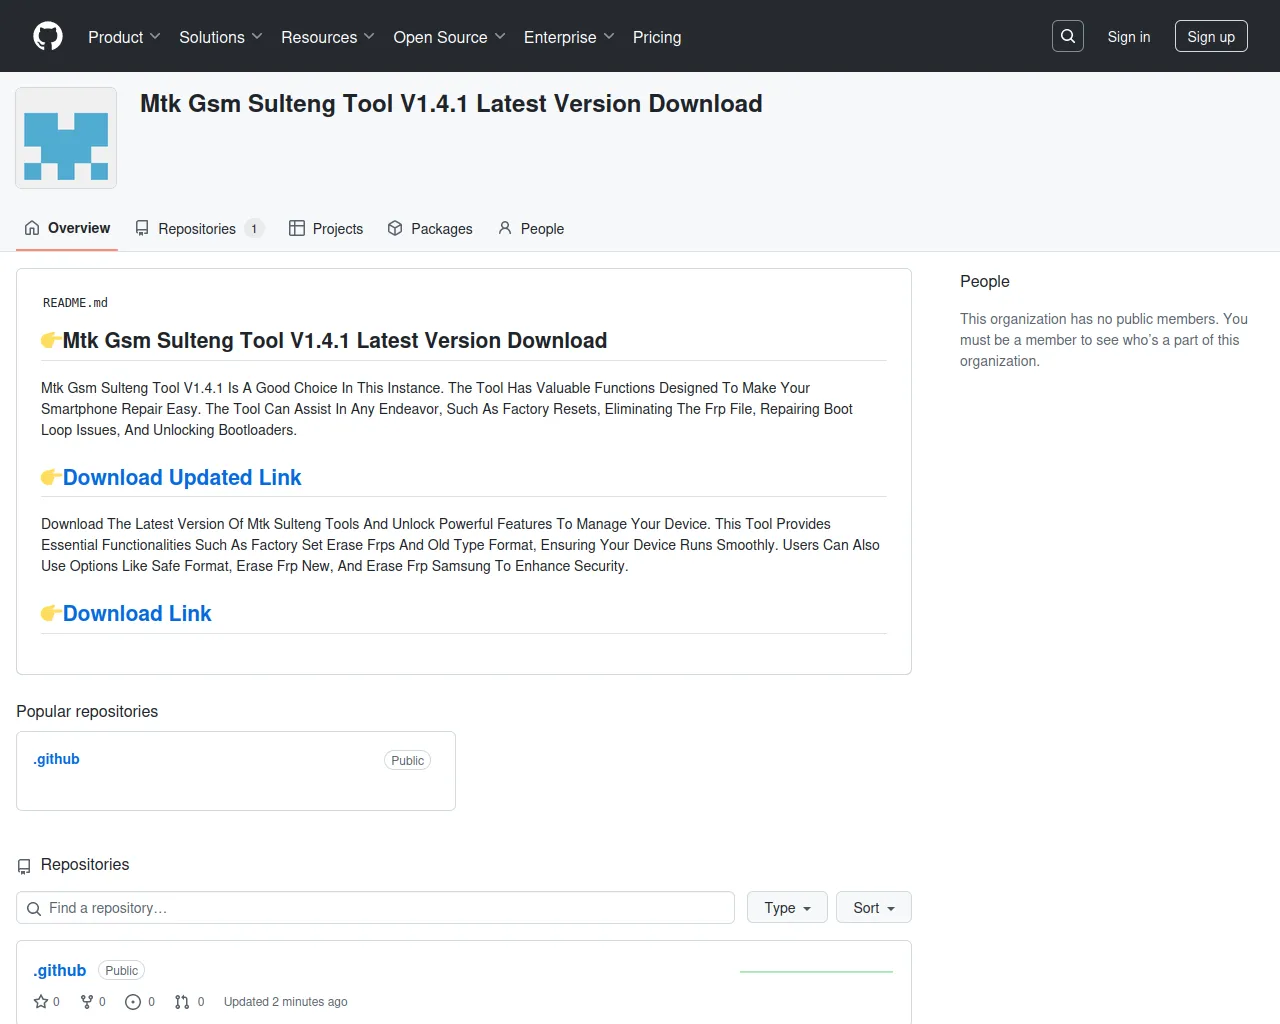Open the Sort dropdown

point(872,907)
